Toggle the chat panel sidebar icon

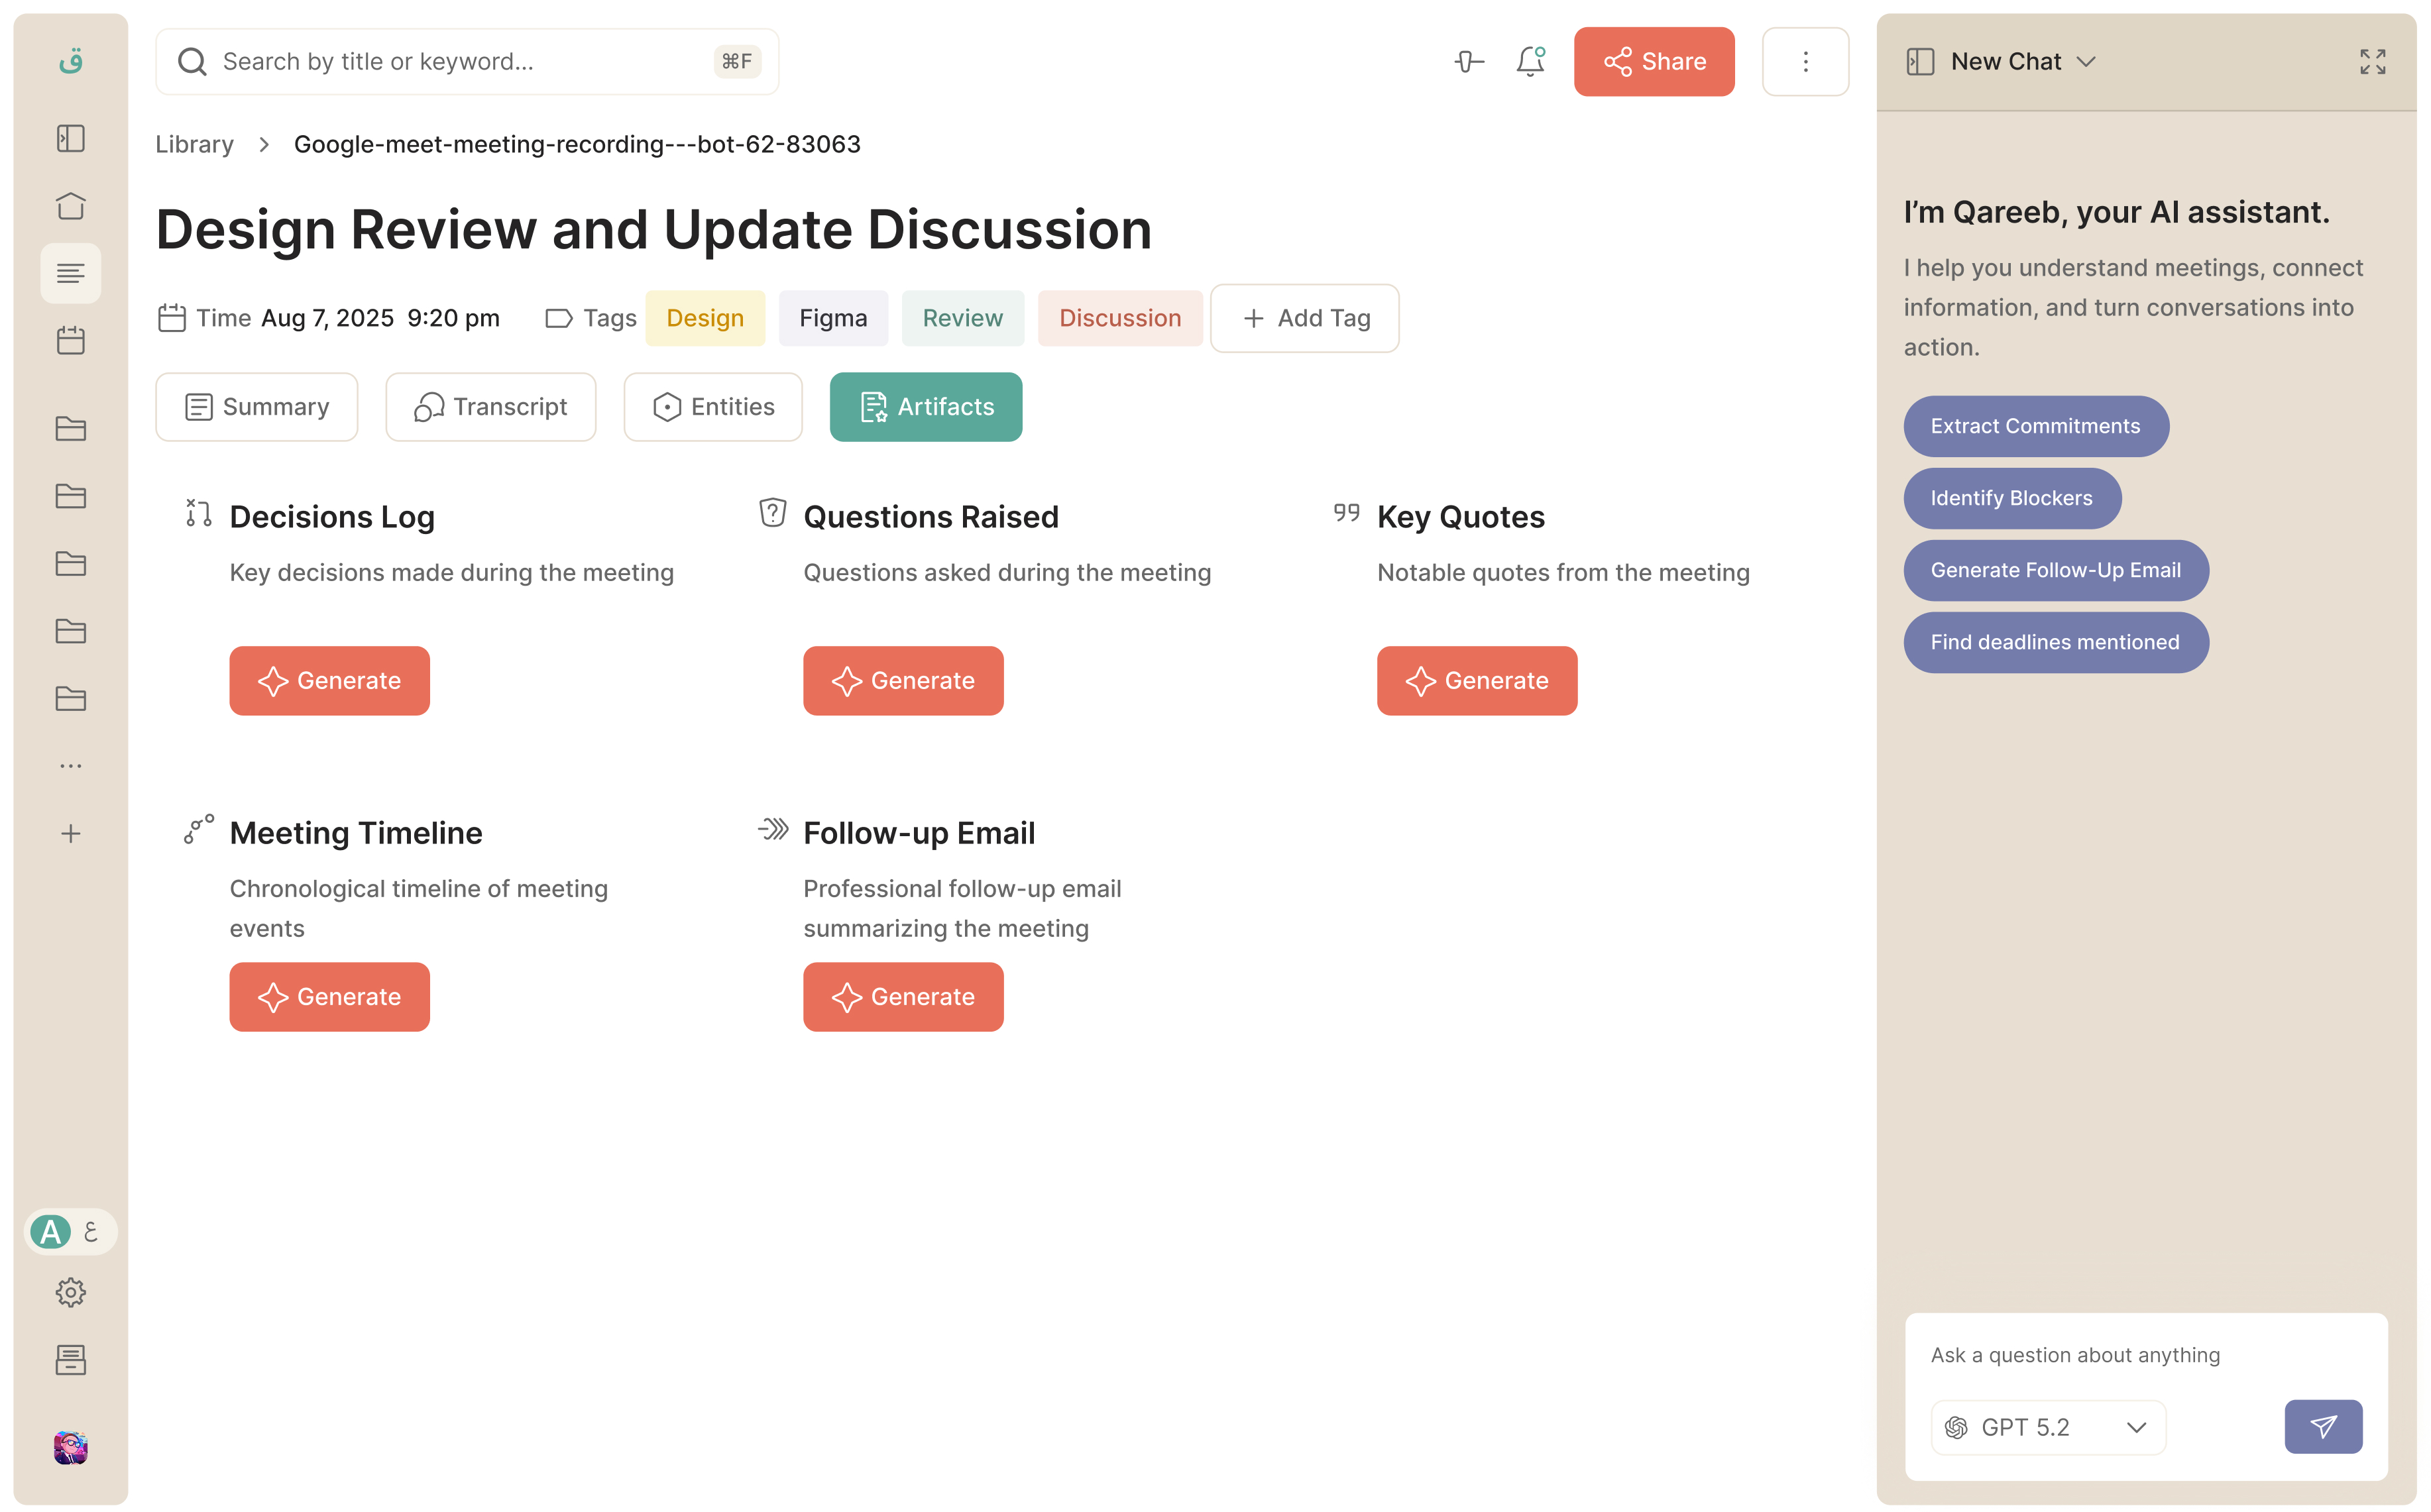click(x=1920, y=62)
